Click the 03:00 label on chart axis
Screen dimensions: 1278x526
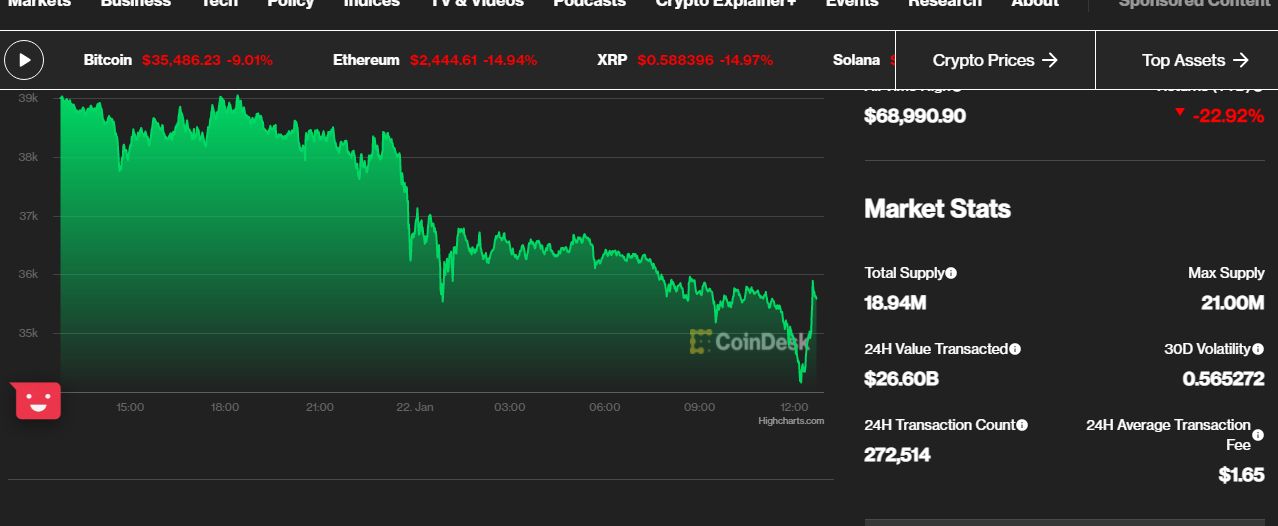coord(510,407)
